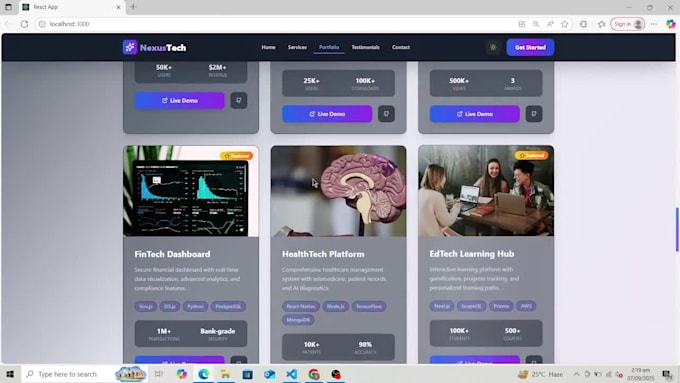Open a new browser tab with plus
Screen dimensions: 680x383
click(133, 7)
